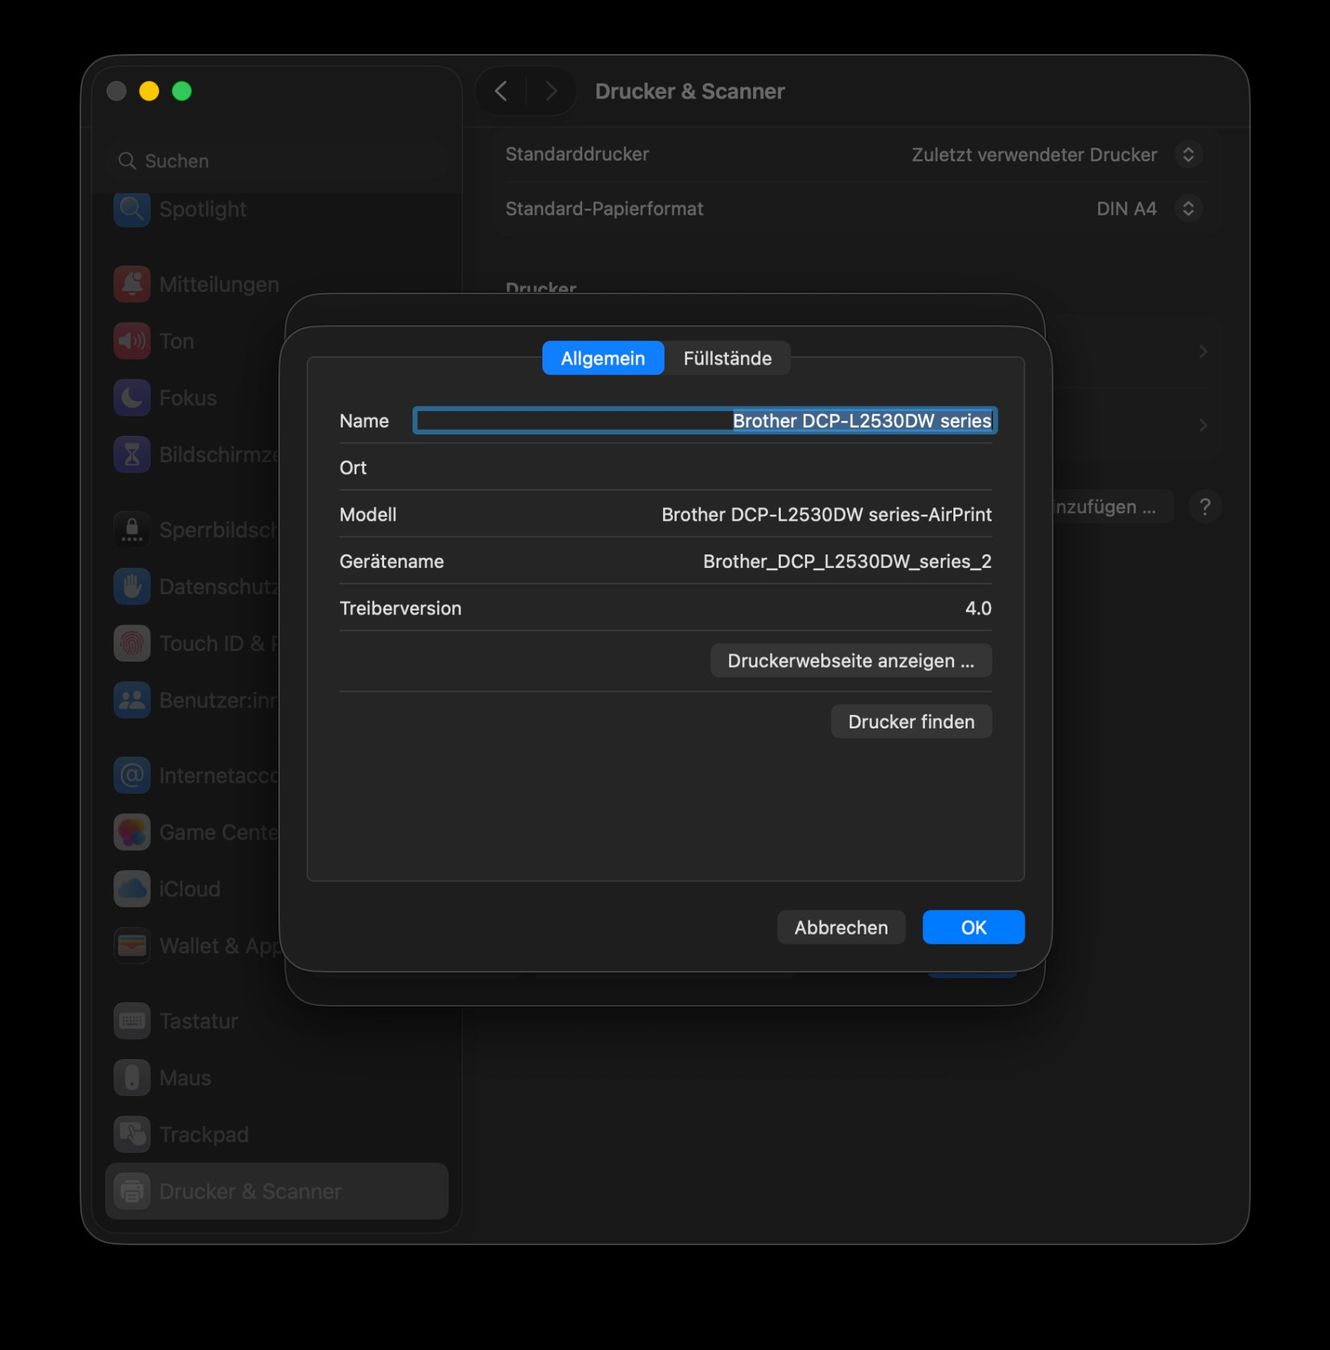Open help with the question mark button

[x=1205, y=507]
